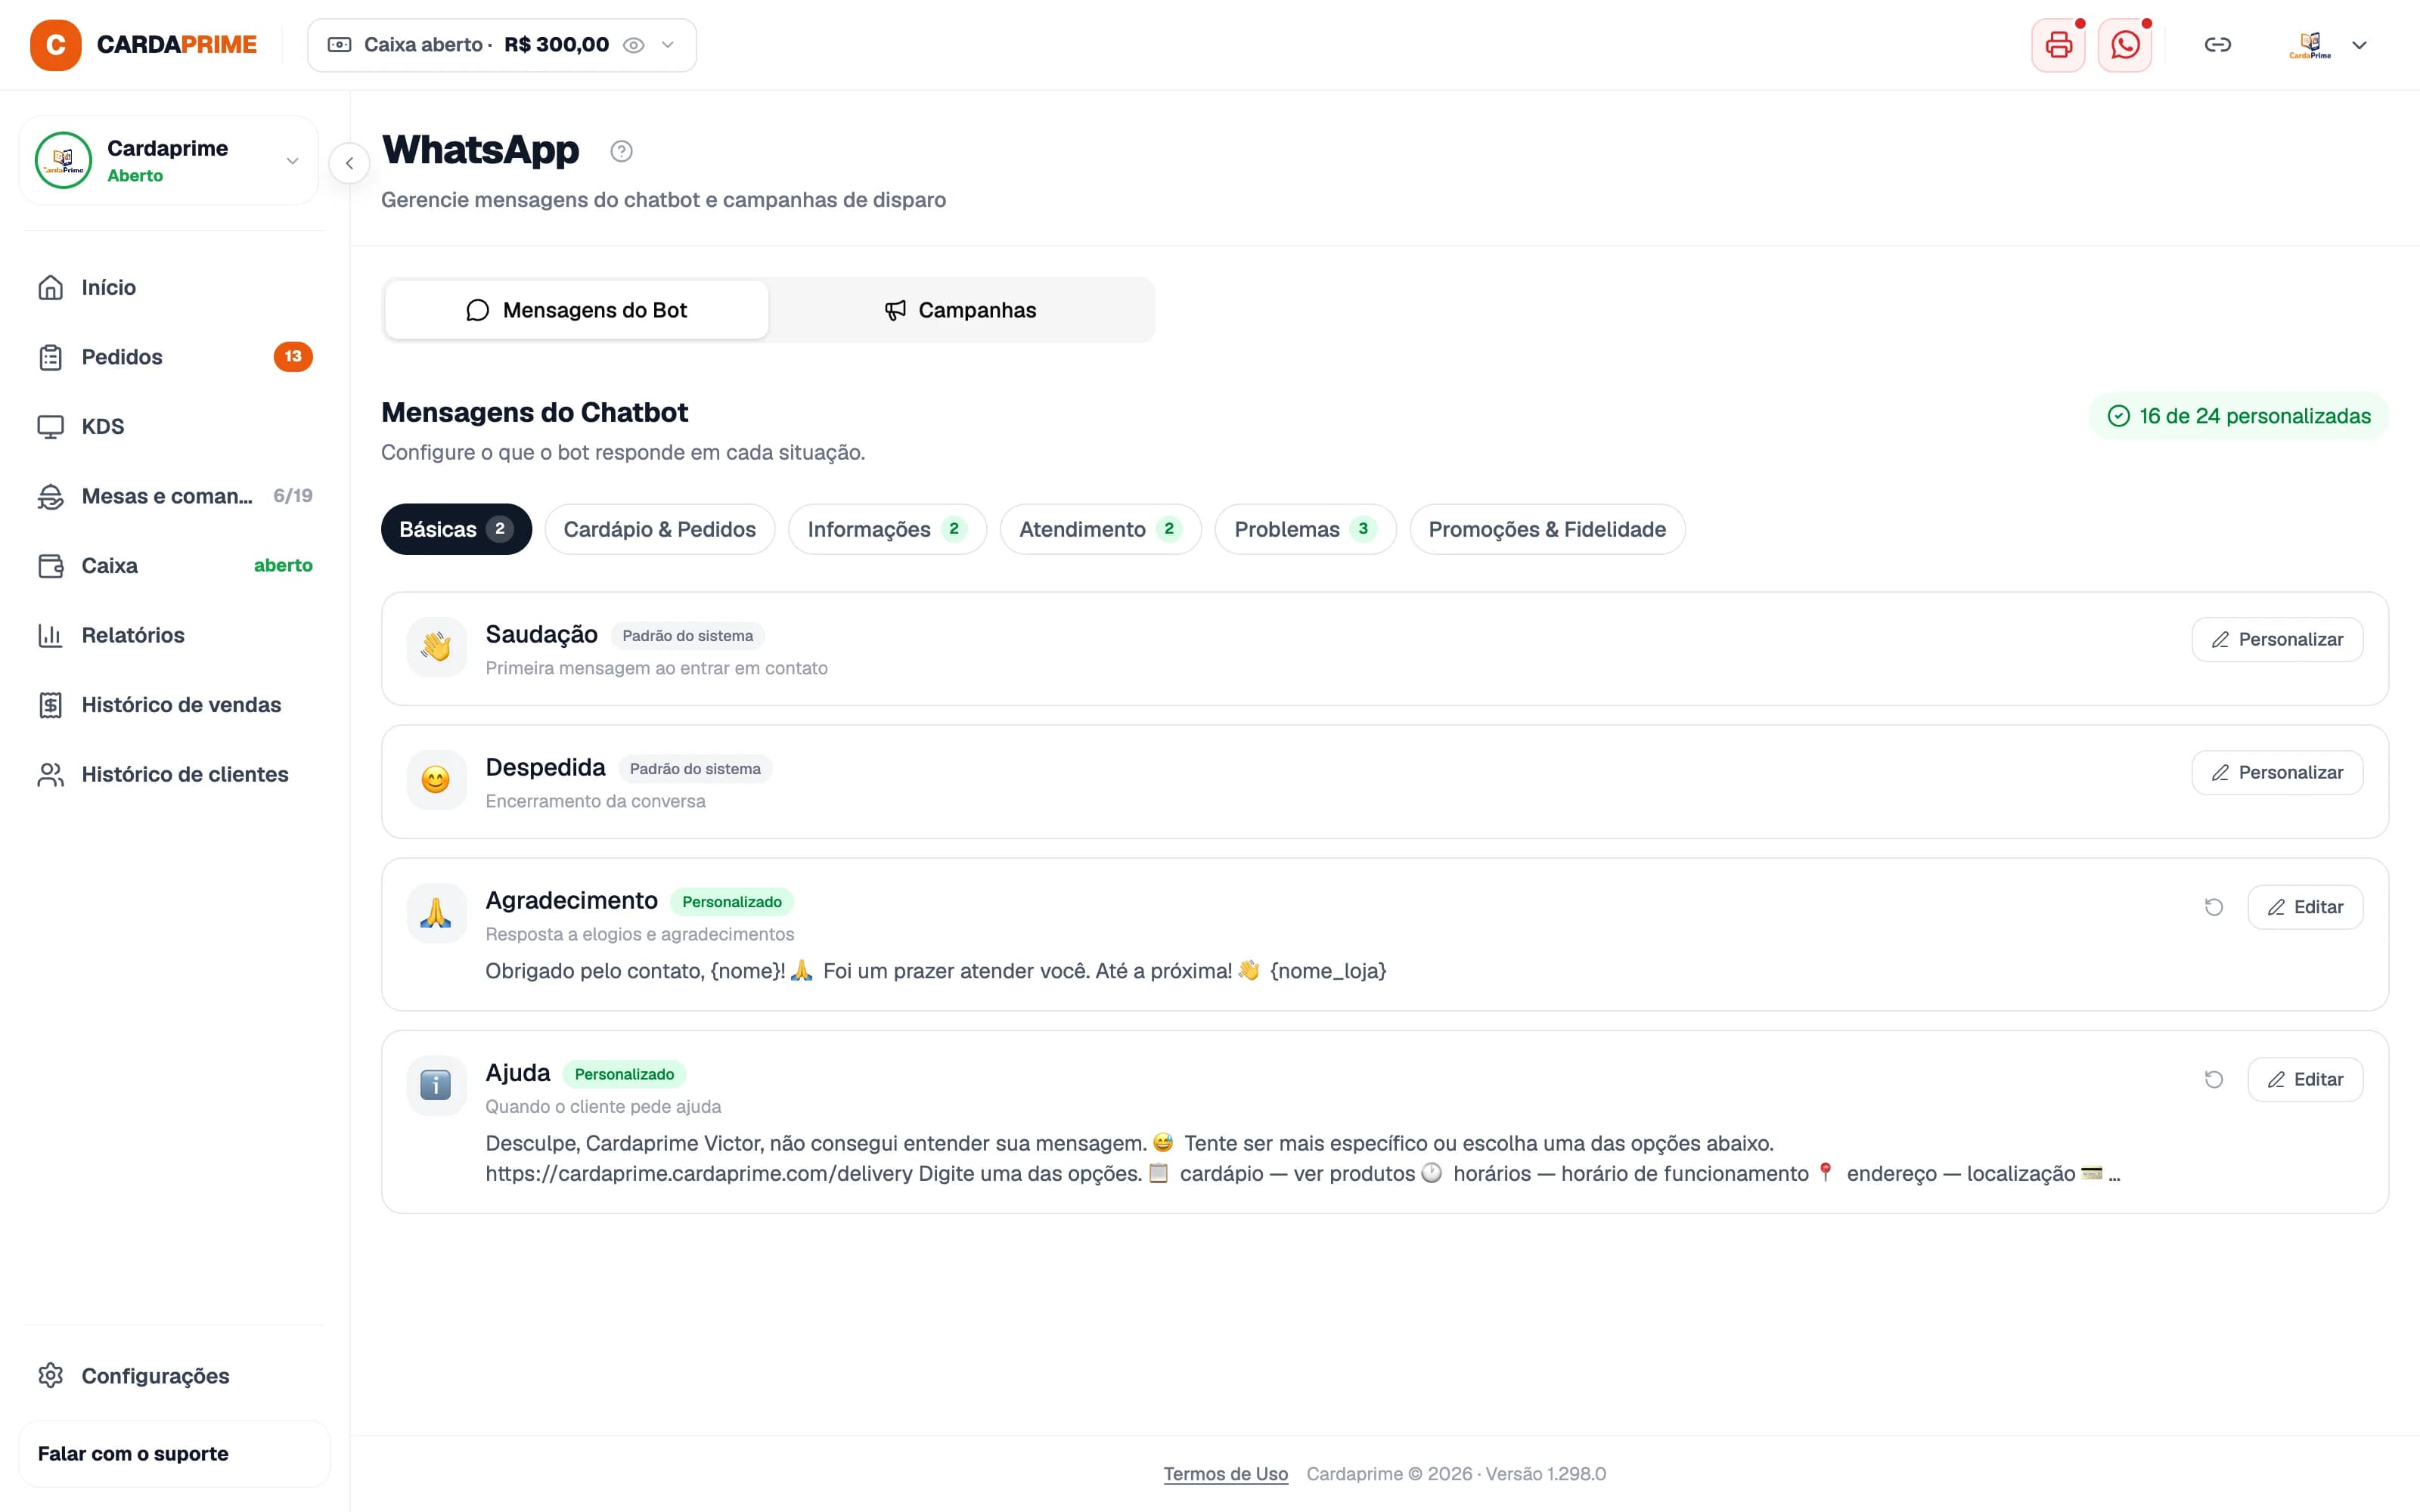Viewport: 2420px width, 1512px height.
Task: Select the Básicas category filter
Action: 456,529
